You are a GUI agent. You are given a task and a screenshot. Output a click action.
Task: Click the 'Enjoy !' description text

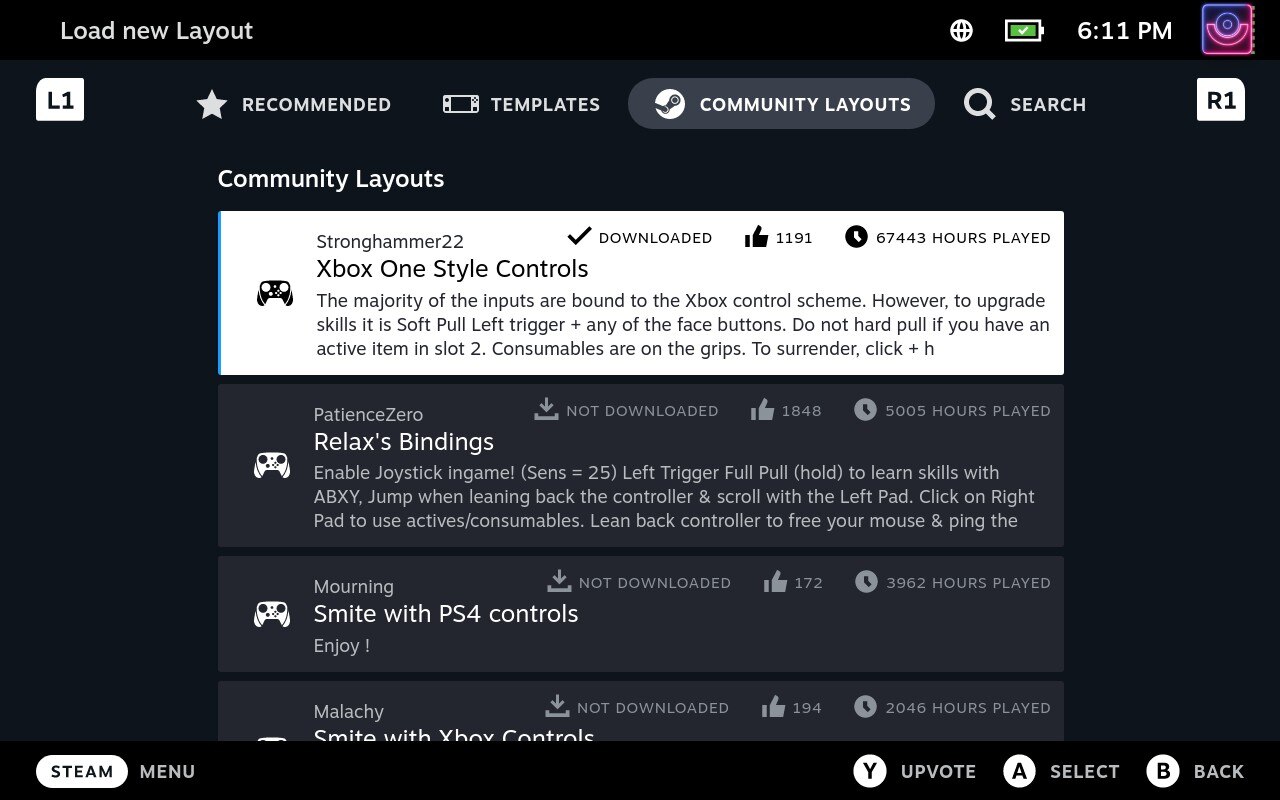(342, 645)
